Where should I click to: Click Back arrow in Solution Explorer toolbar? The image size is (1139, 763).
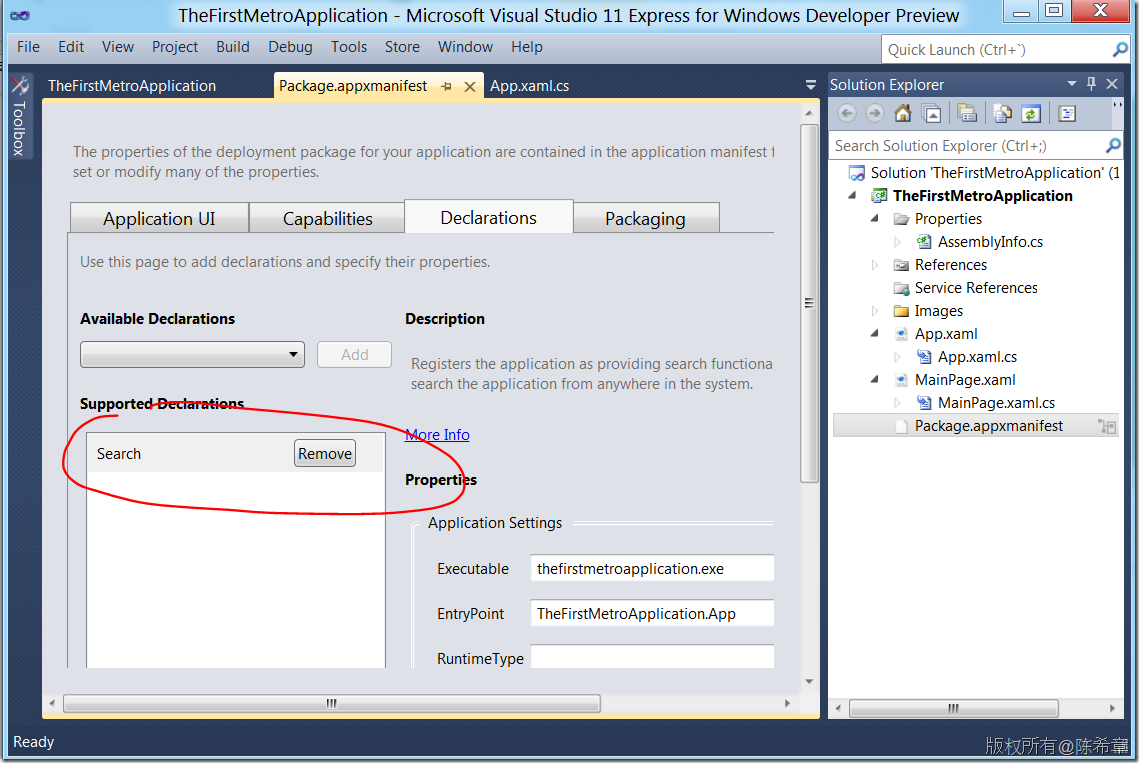pyautogui.click(x=846, y=113)
